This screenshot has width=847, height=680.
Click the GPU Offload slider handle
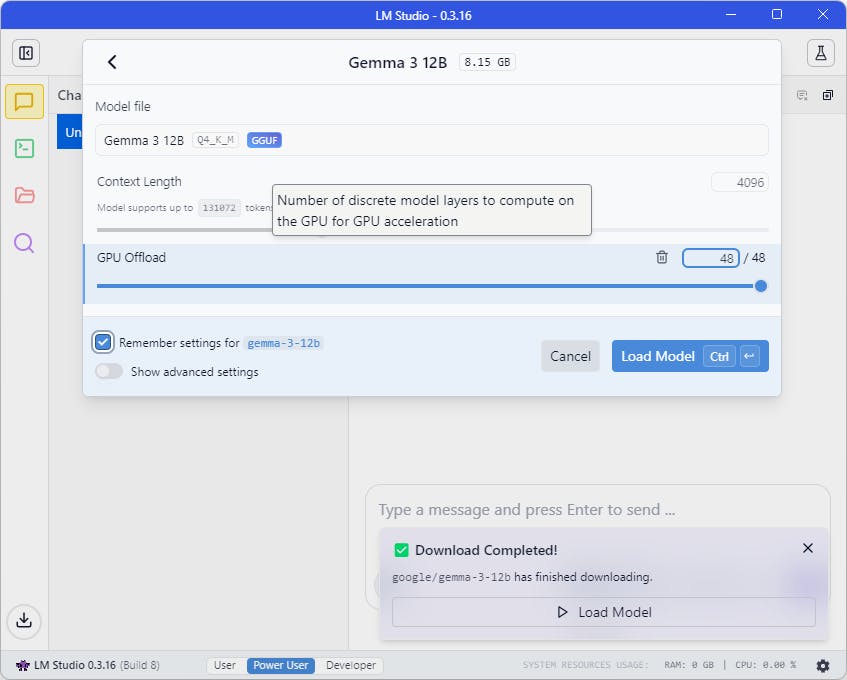[761, 286]
